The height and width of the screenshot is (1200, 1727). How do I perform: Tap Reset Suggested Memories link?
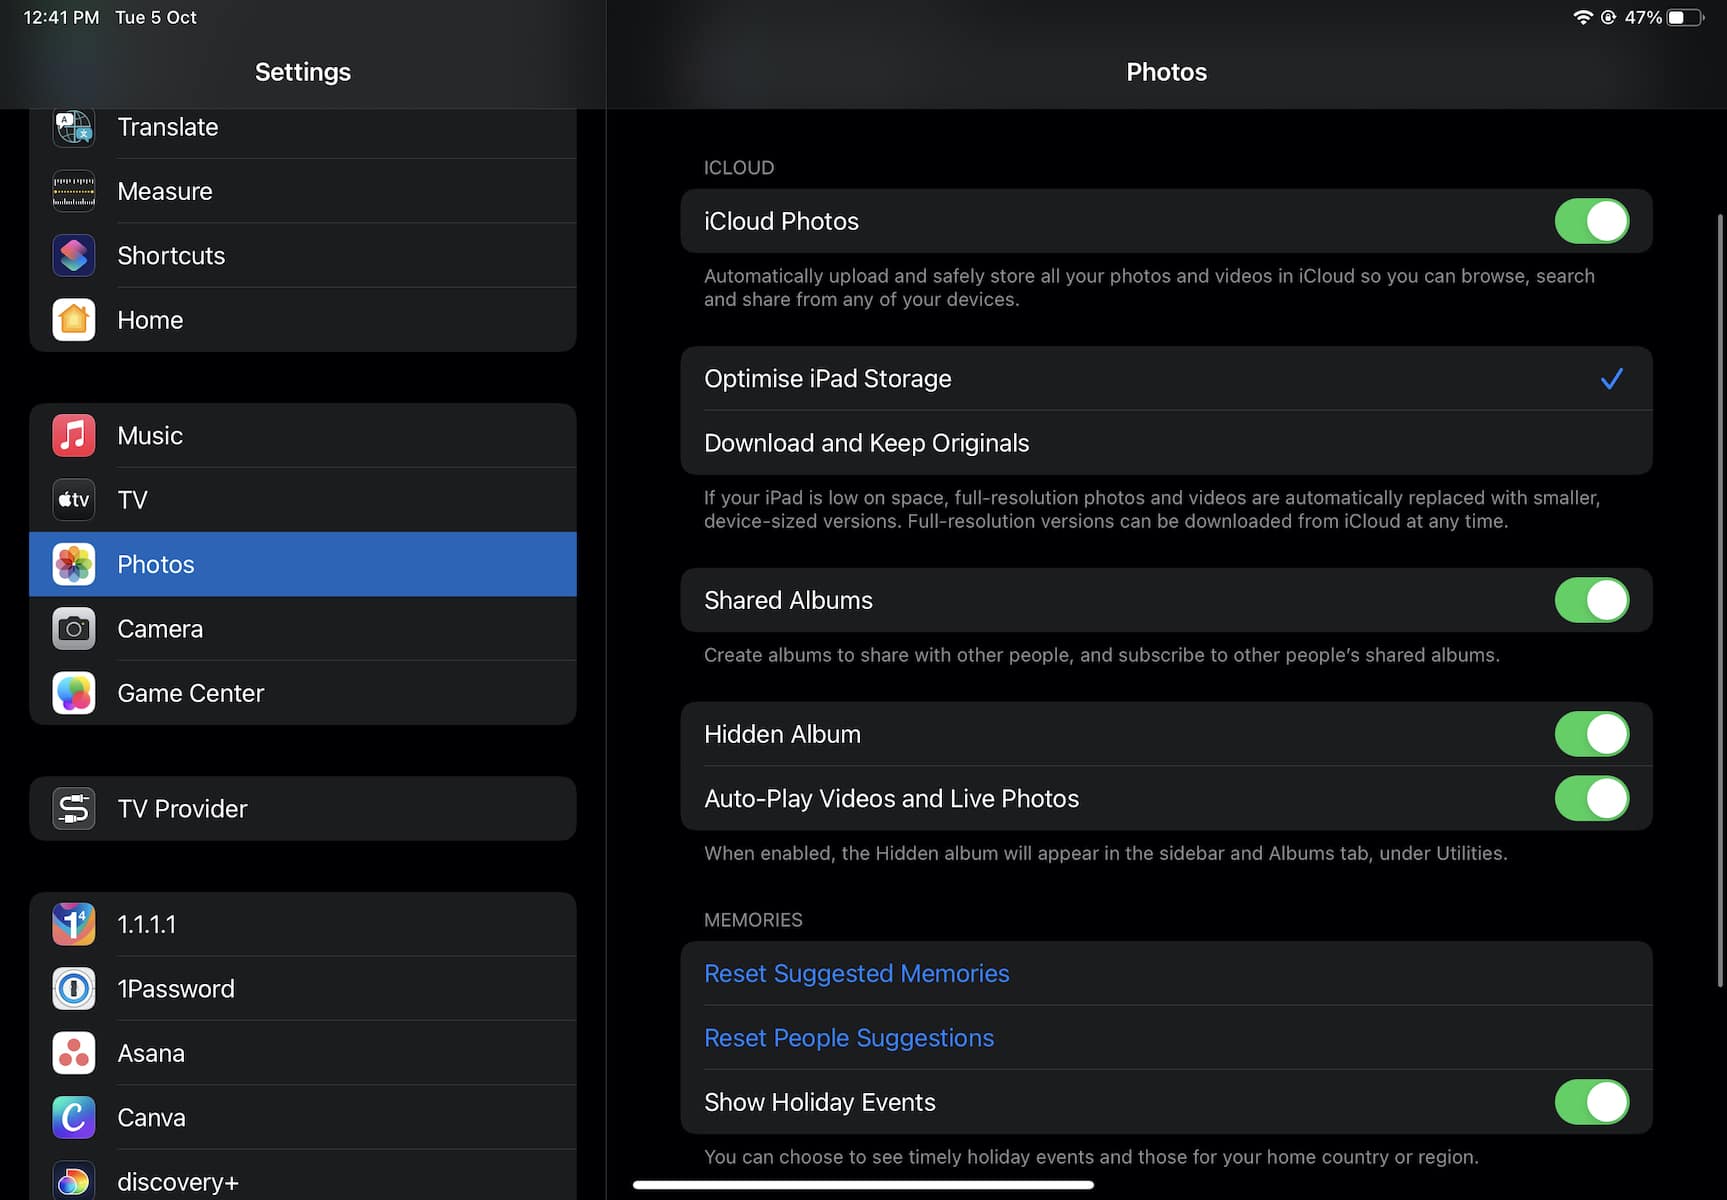[x=856, y=974]
